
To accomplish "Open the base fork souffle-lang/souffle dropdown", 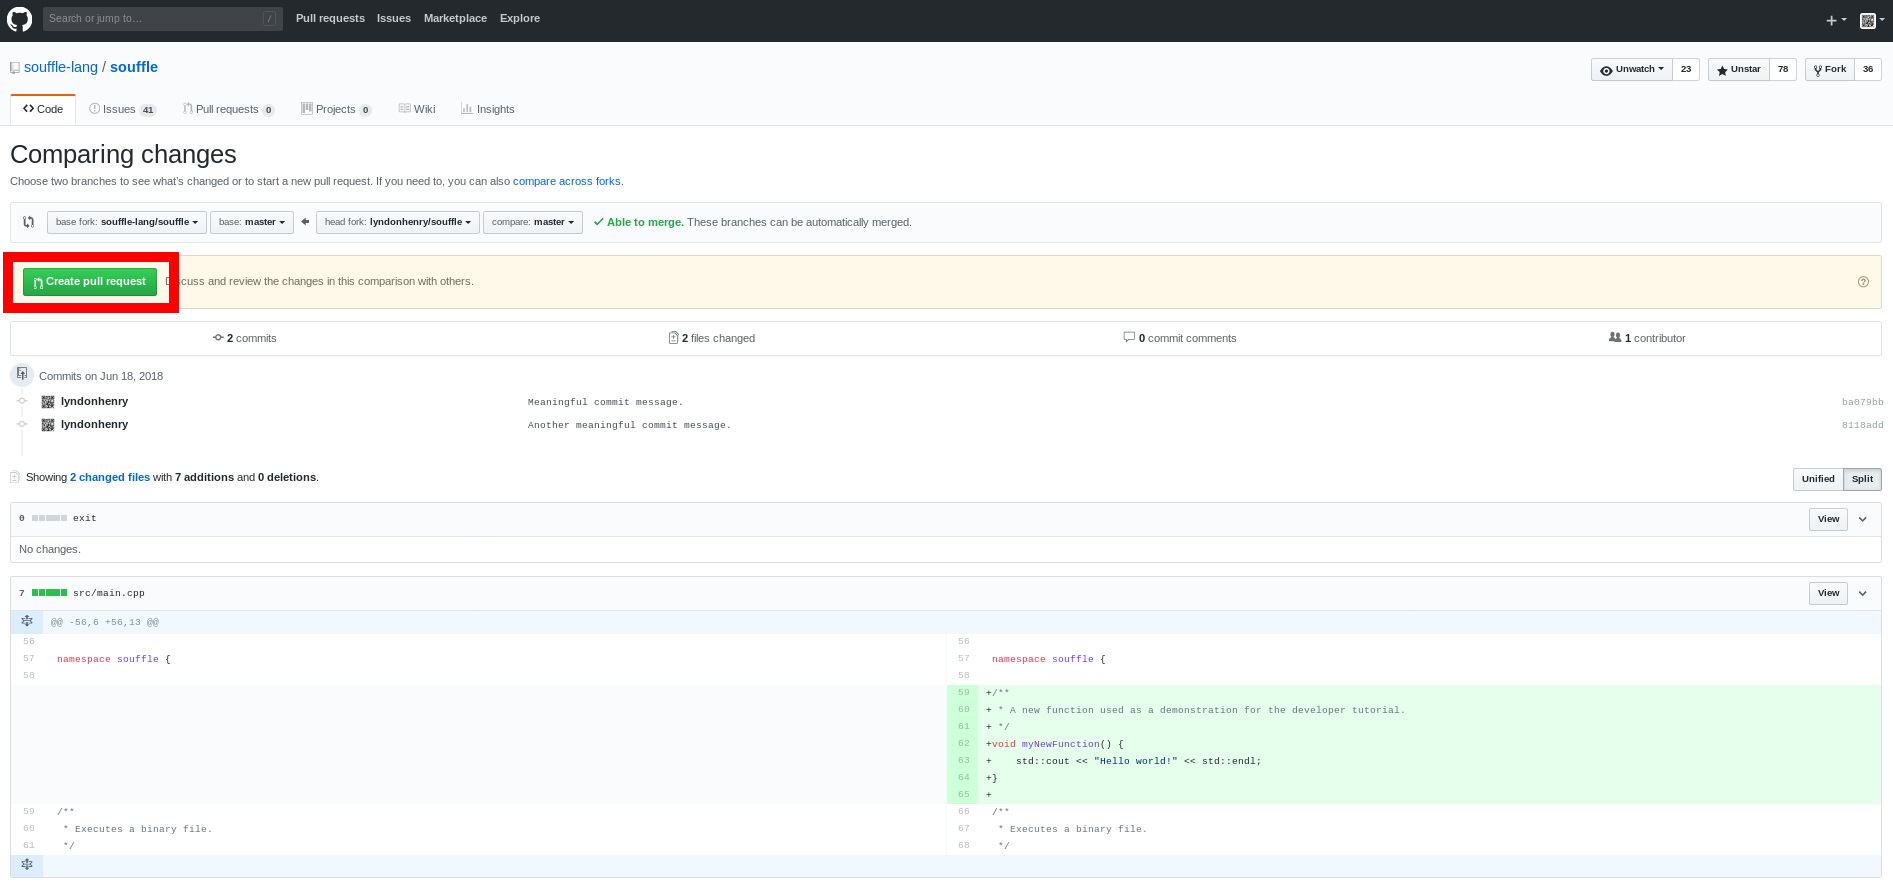I will pos(127,222).
